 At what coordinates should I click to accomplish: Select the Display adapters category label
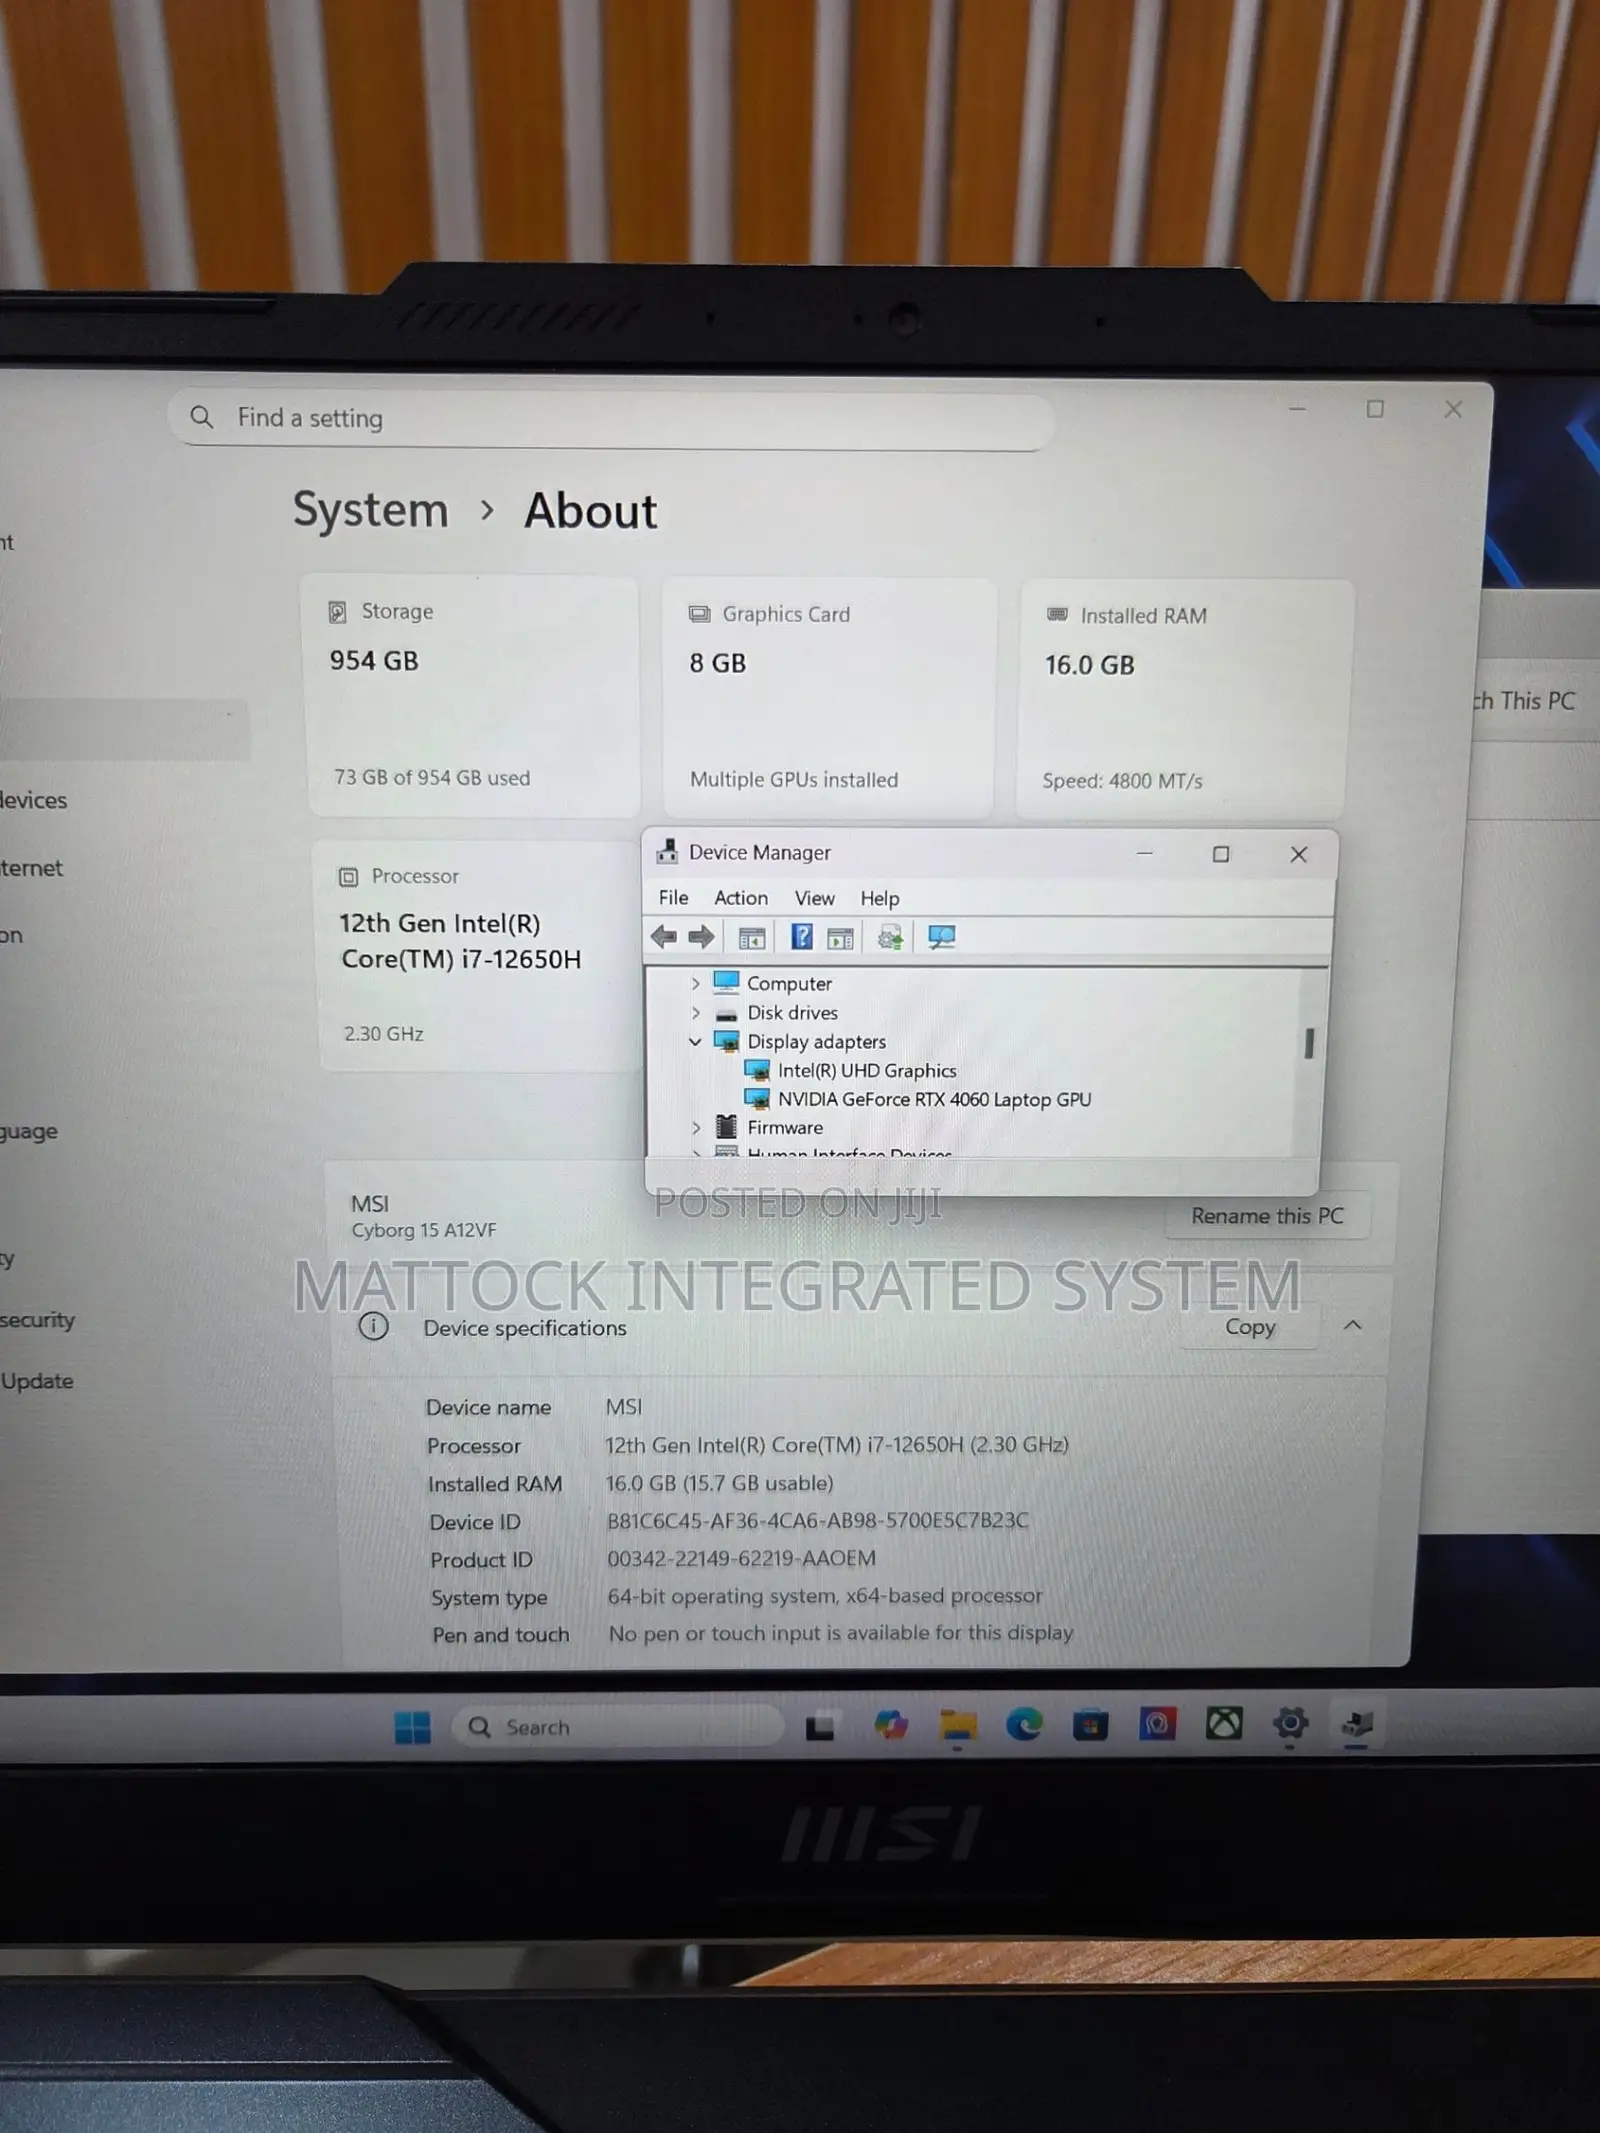(x=816, y=1042)
